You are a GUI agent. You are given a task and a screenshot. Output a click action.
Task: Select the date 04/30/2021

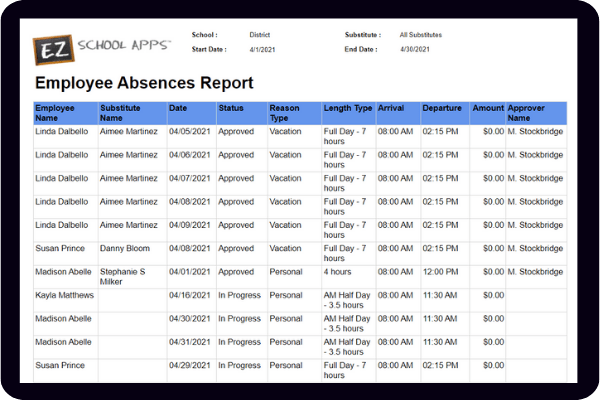coord(190,318)
